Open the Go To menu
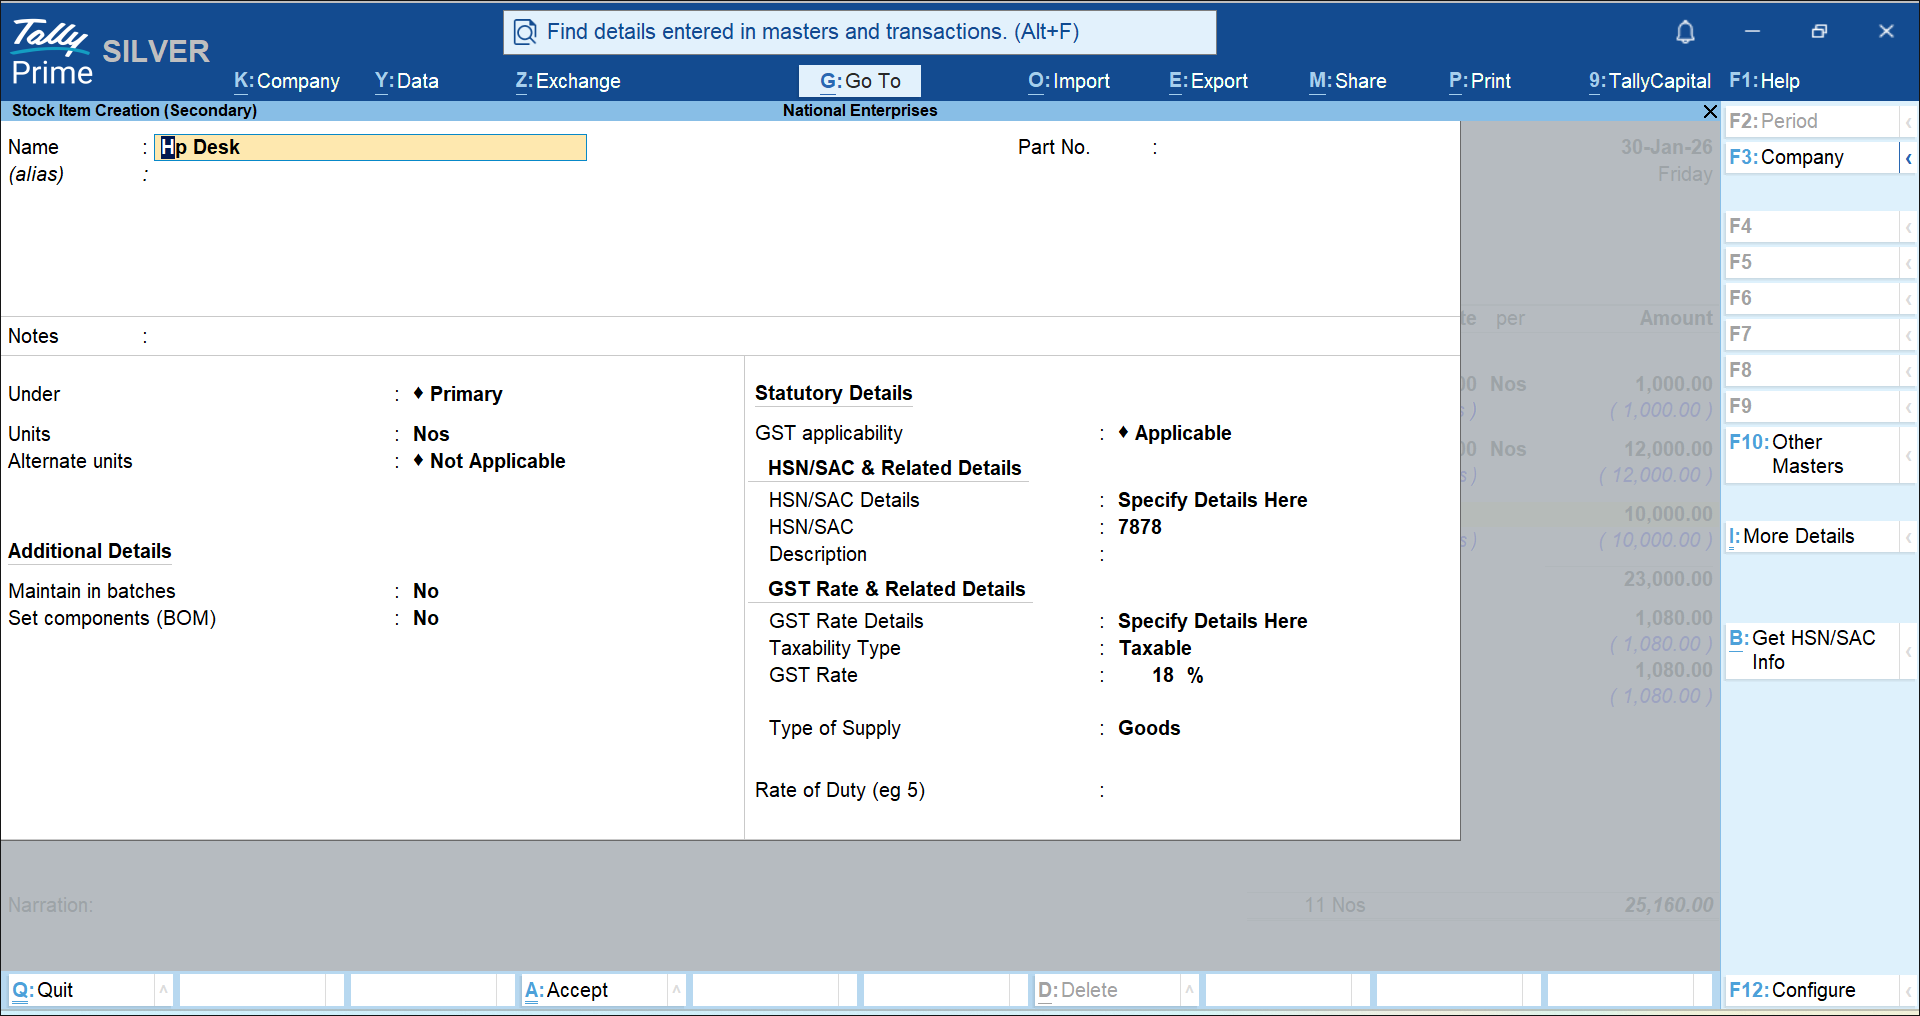This screenshot has width=1920, height=1016. pos(859,81)
